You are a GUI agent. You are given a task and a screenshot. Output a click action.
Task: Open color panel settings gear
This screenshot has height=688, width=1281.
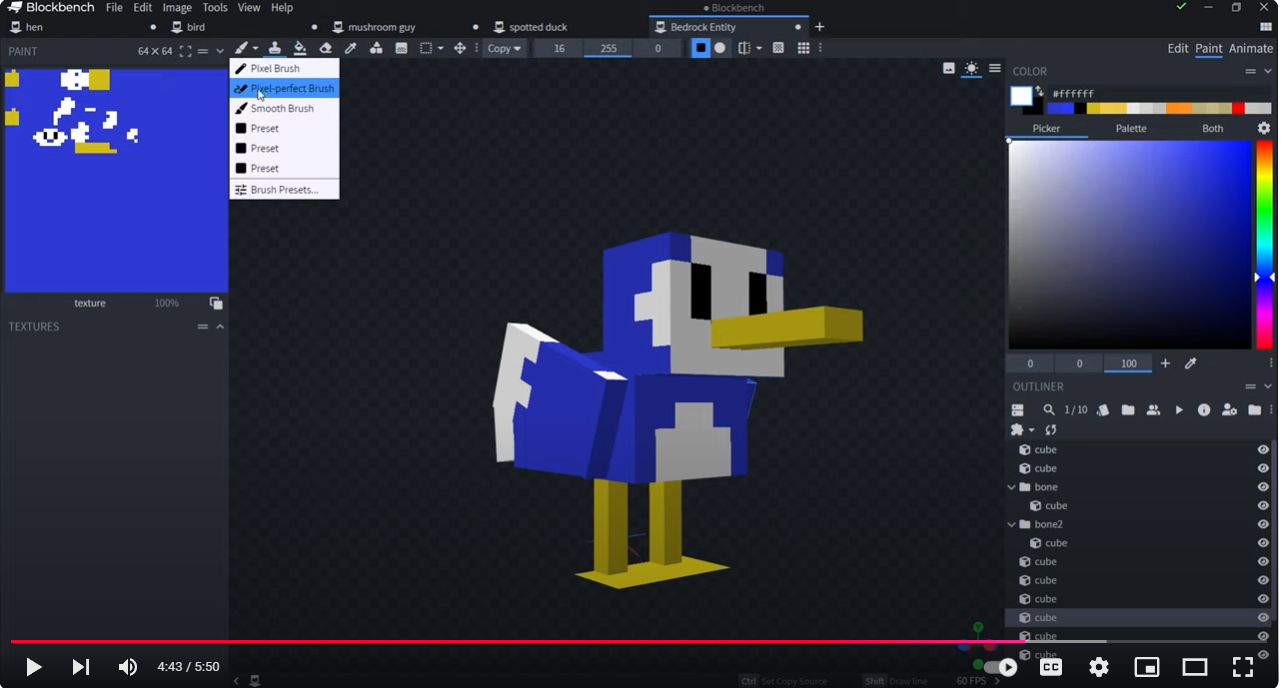(1264, 128)
